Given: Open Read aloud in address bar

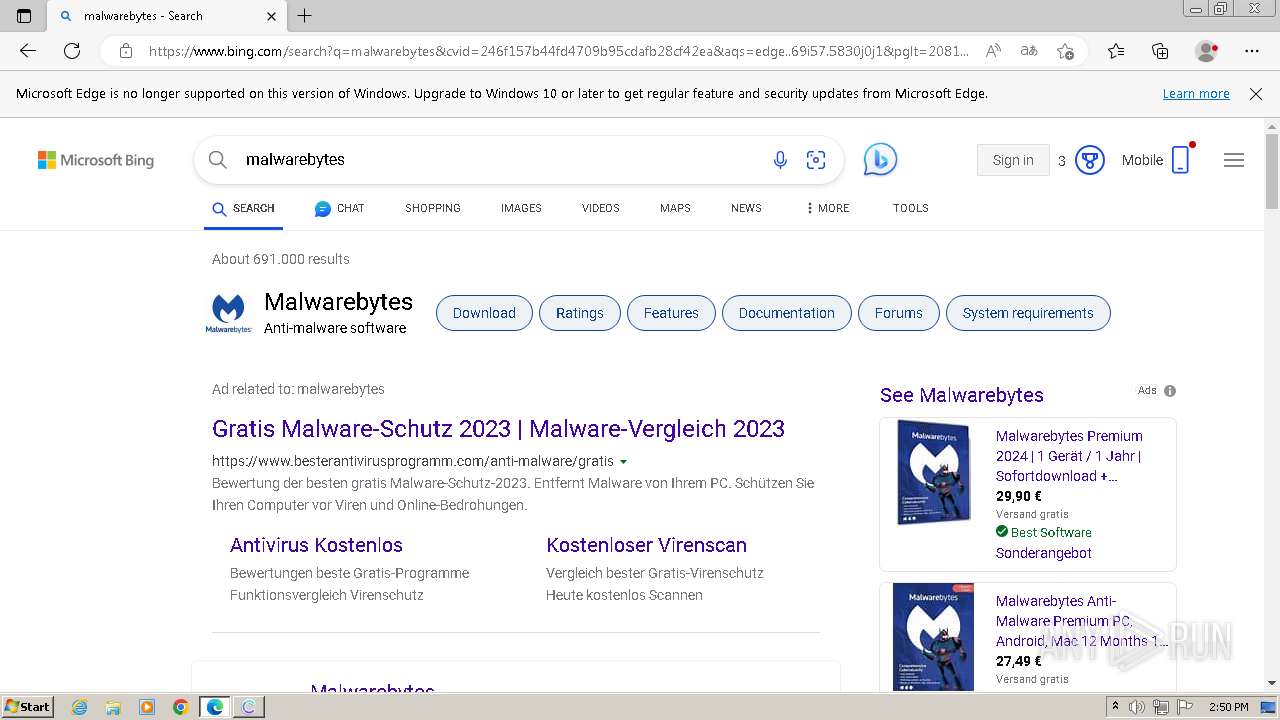Looking at the screenshot, I should pyautogui.click(x=993, y=51).
